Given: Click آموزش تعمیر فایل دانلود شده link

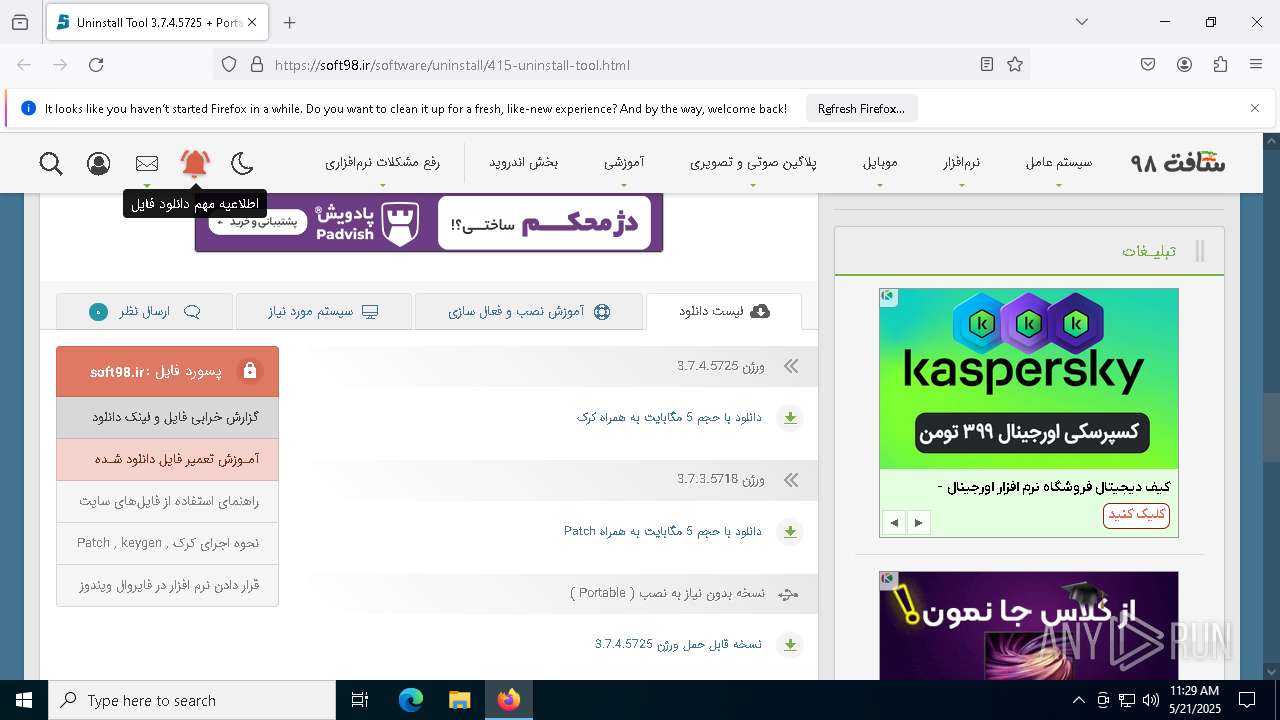Looking at the screenshot, I should click(167, 459).
